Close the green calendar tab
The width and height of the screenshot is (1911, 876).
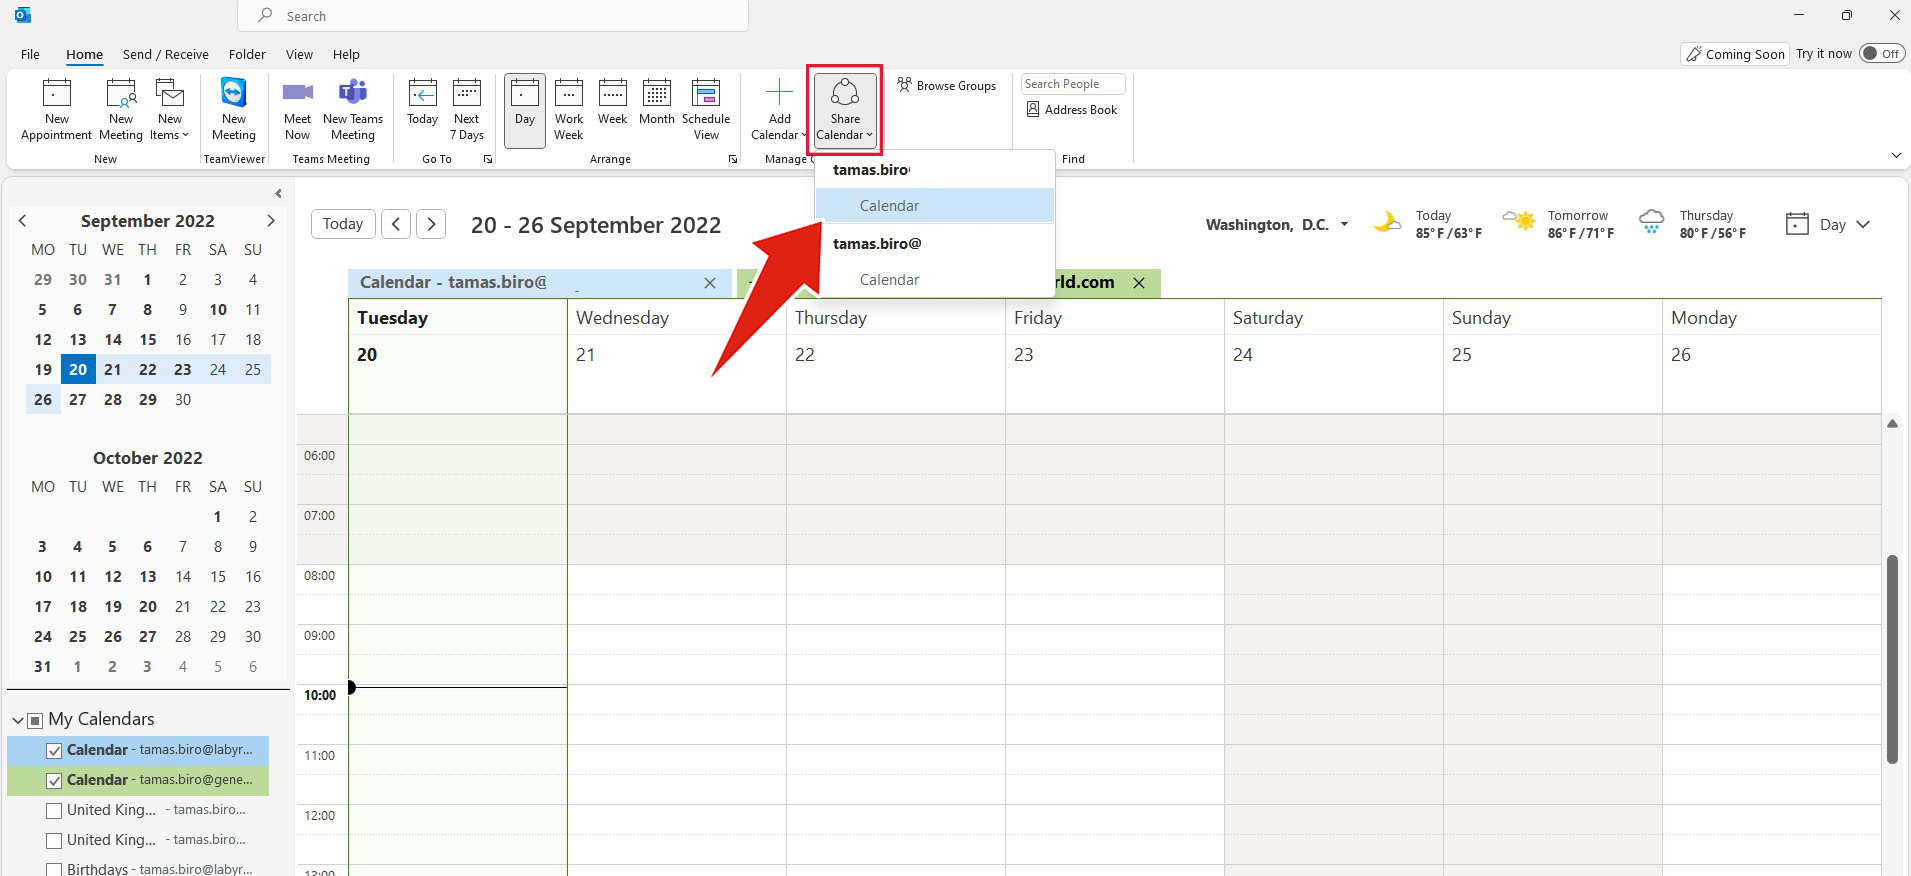coord(1139,283)
